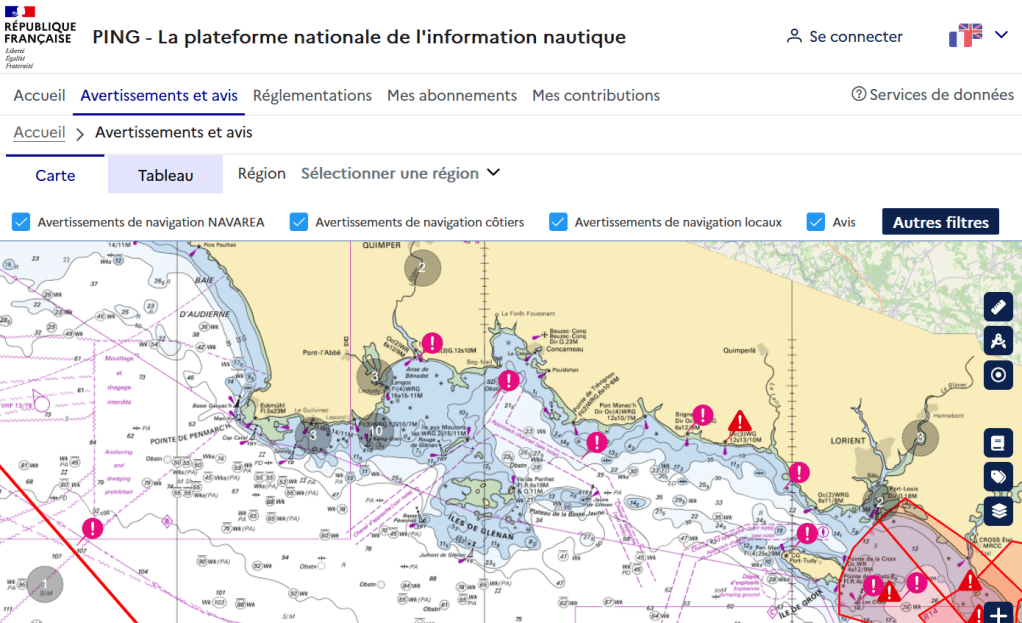This screenshot has height=623, width=1022.
Task: Disable Avertissements de navigation locaux checkbox
Action: [x=558, y=222]
